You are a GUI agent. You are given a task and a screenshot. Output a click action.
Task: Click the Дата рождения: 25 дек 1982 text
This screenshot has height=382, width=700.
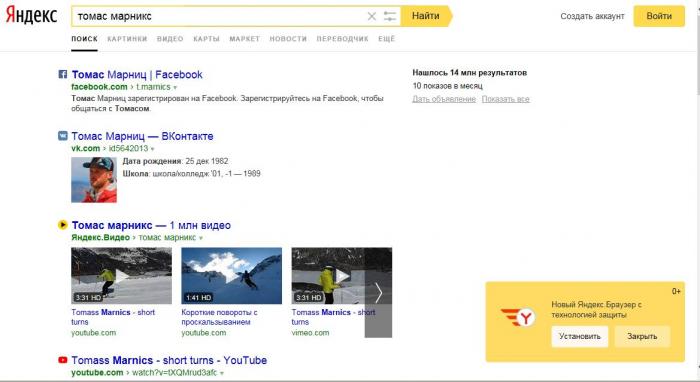(x=175, y=161)
